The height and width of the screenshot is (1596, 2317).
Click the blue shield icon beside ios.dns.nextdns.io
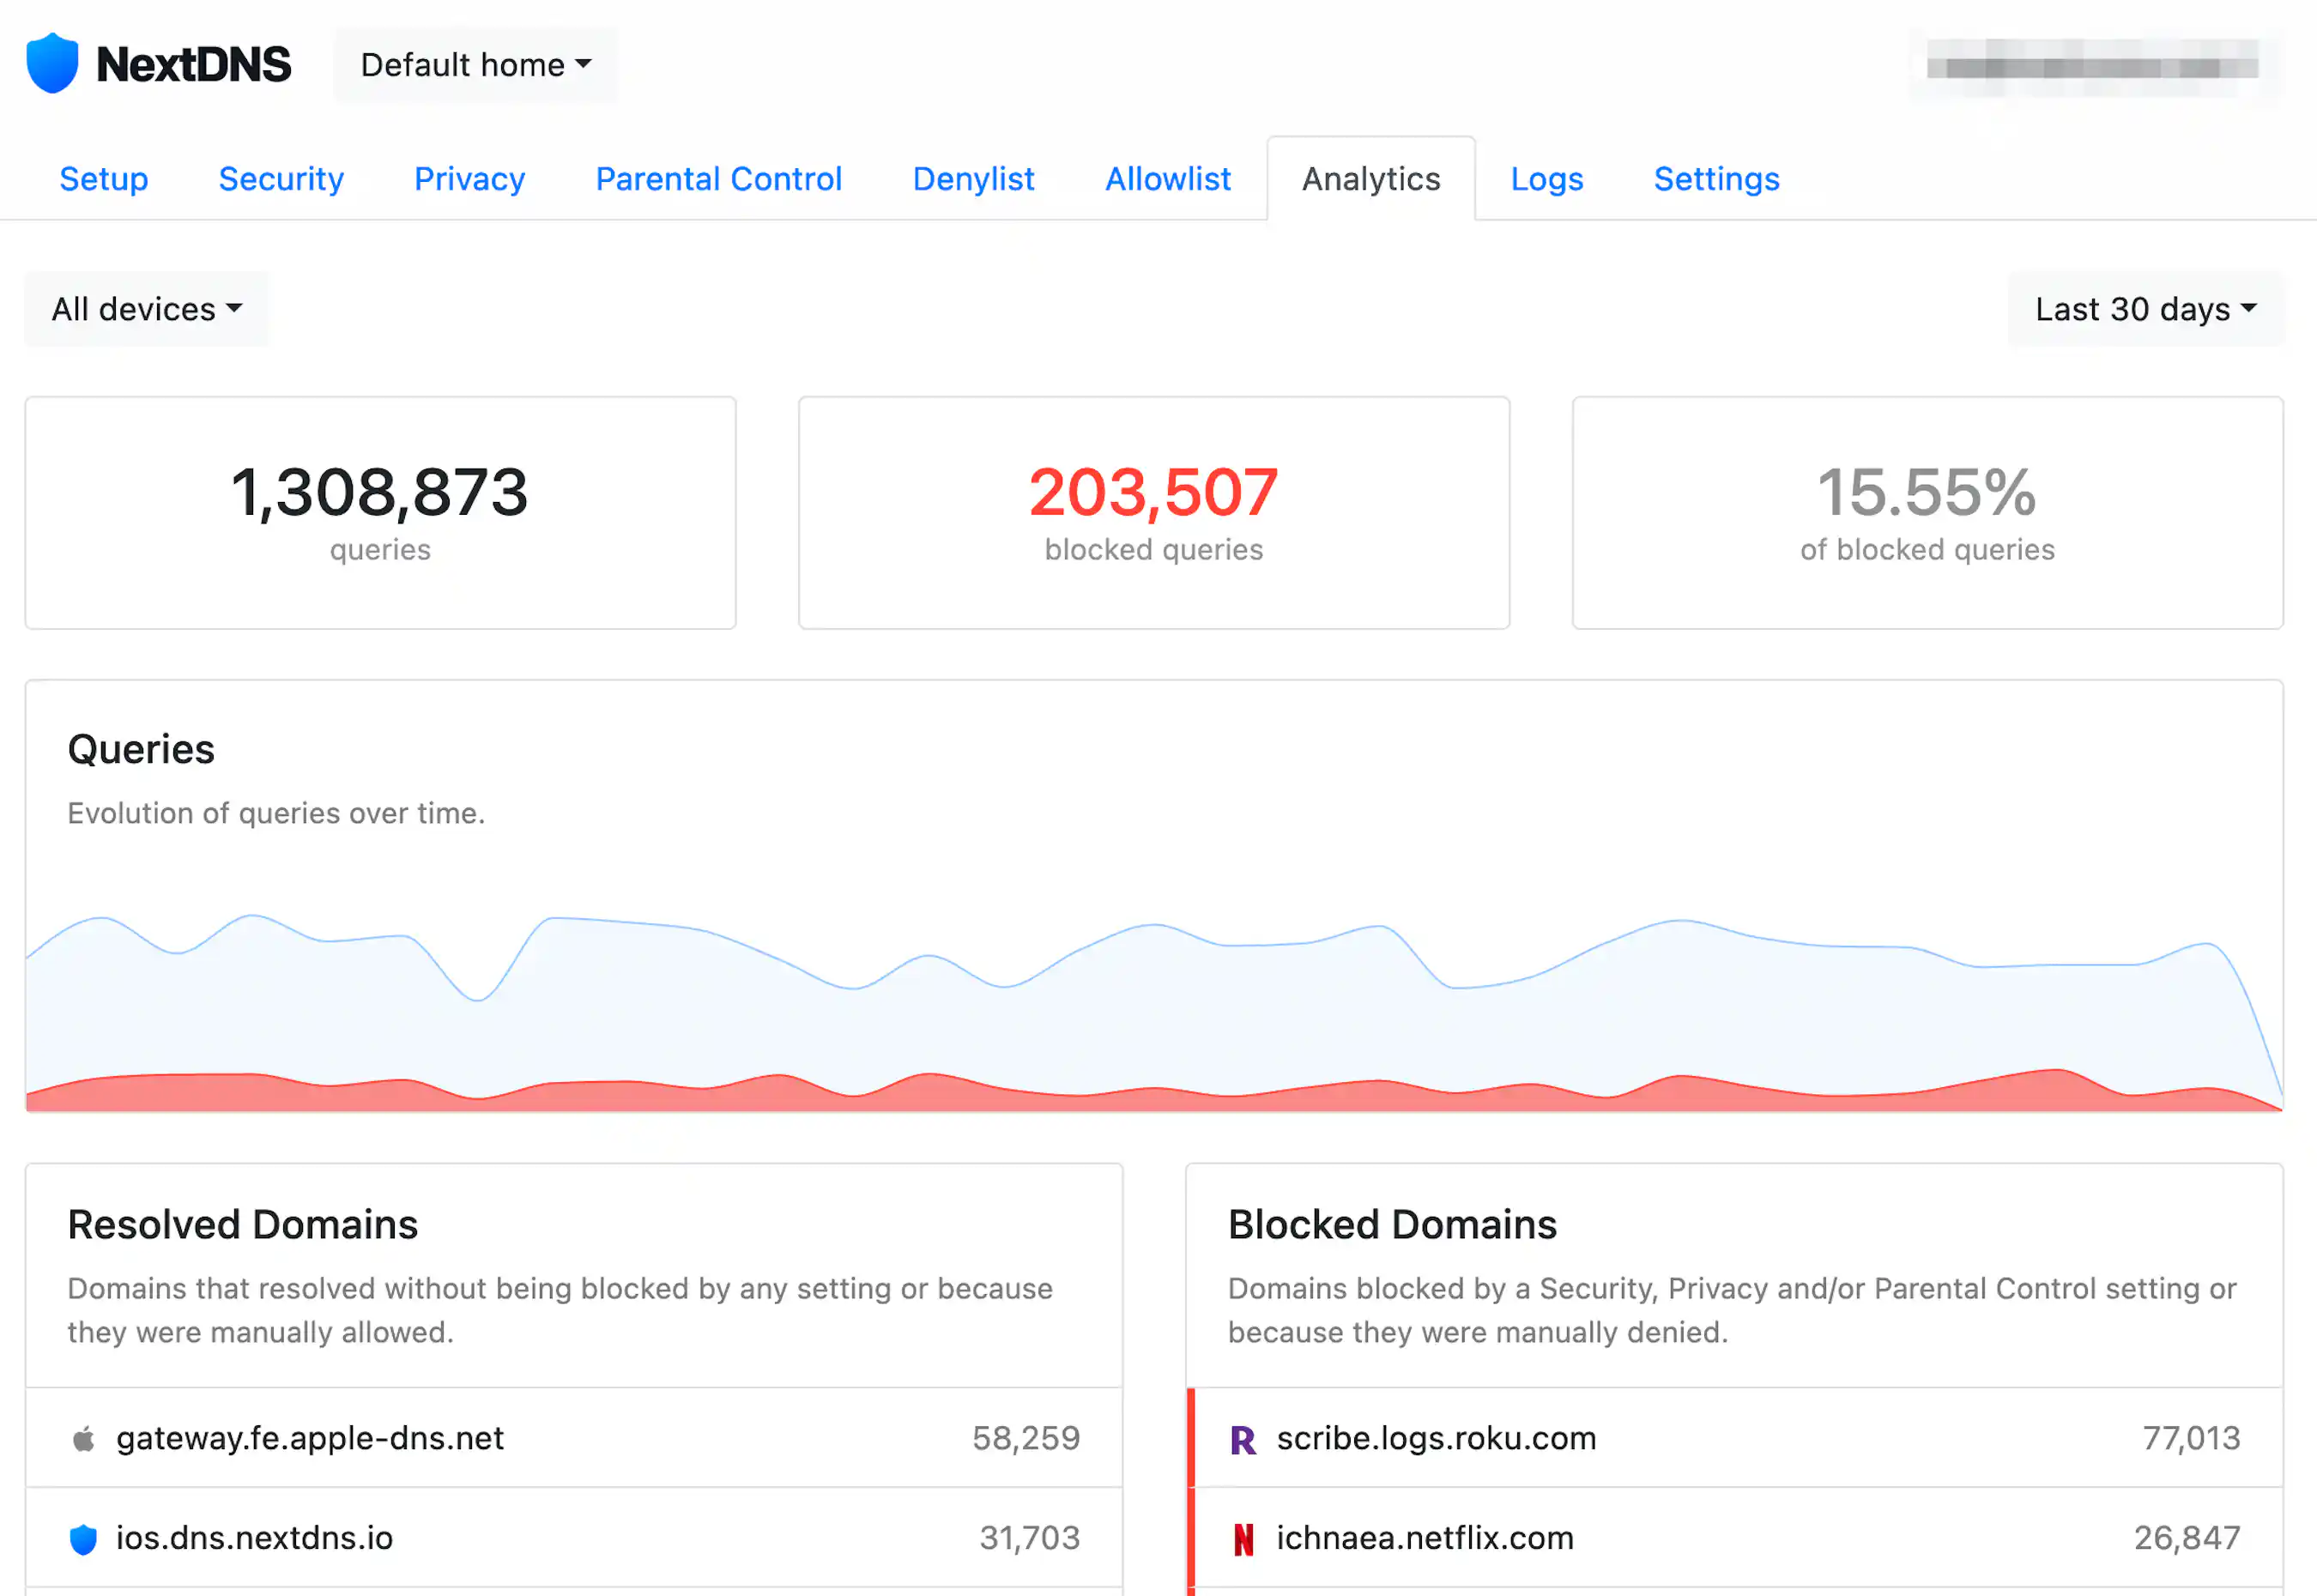pos(83,1538)
